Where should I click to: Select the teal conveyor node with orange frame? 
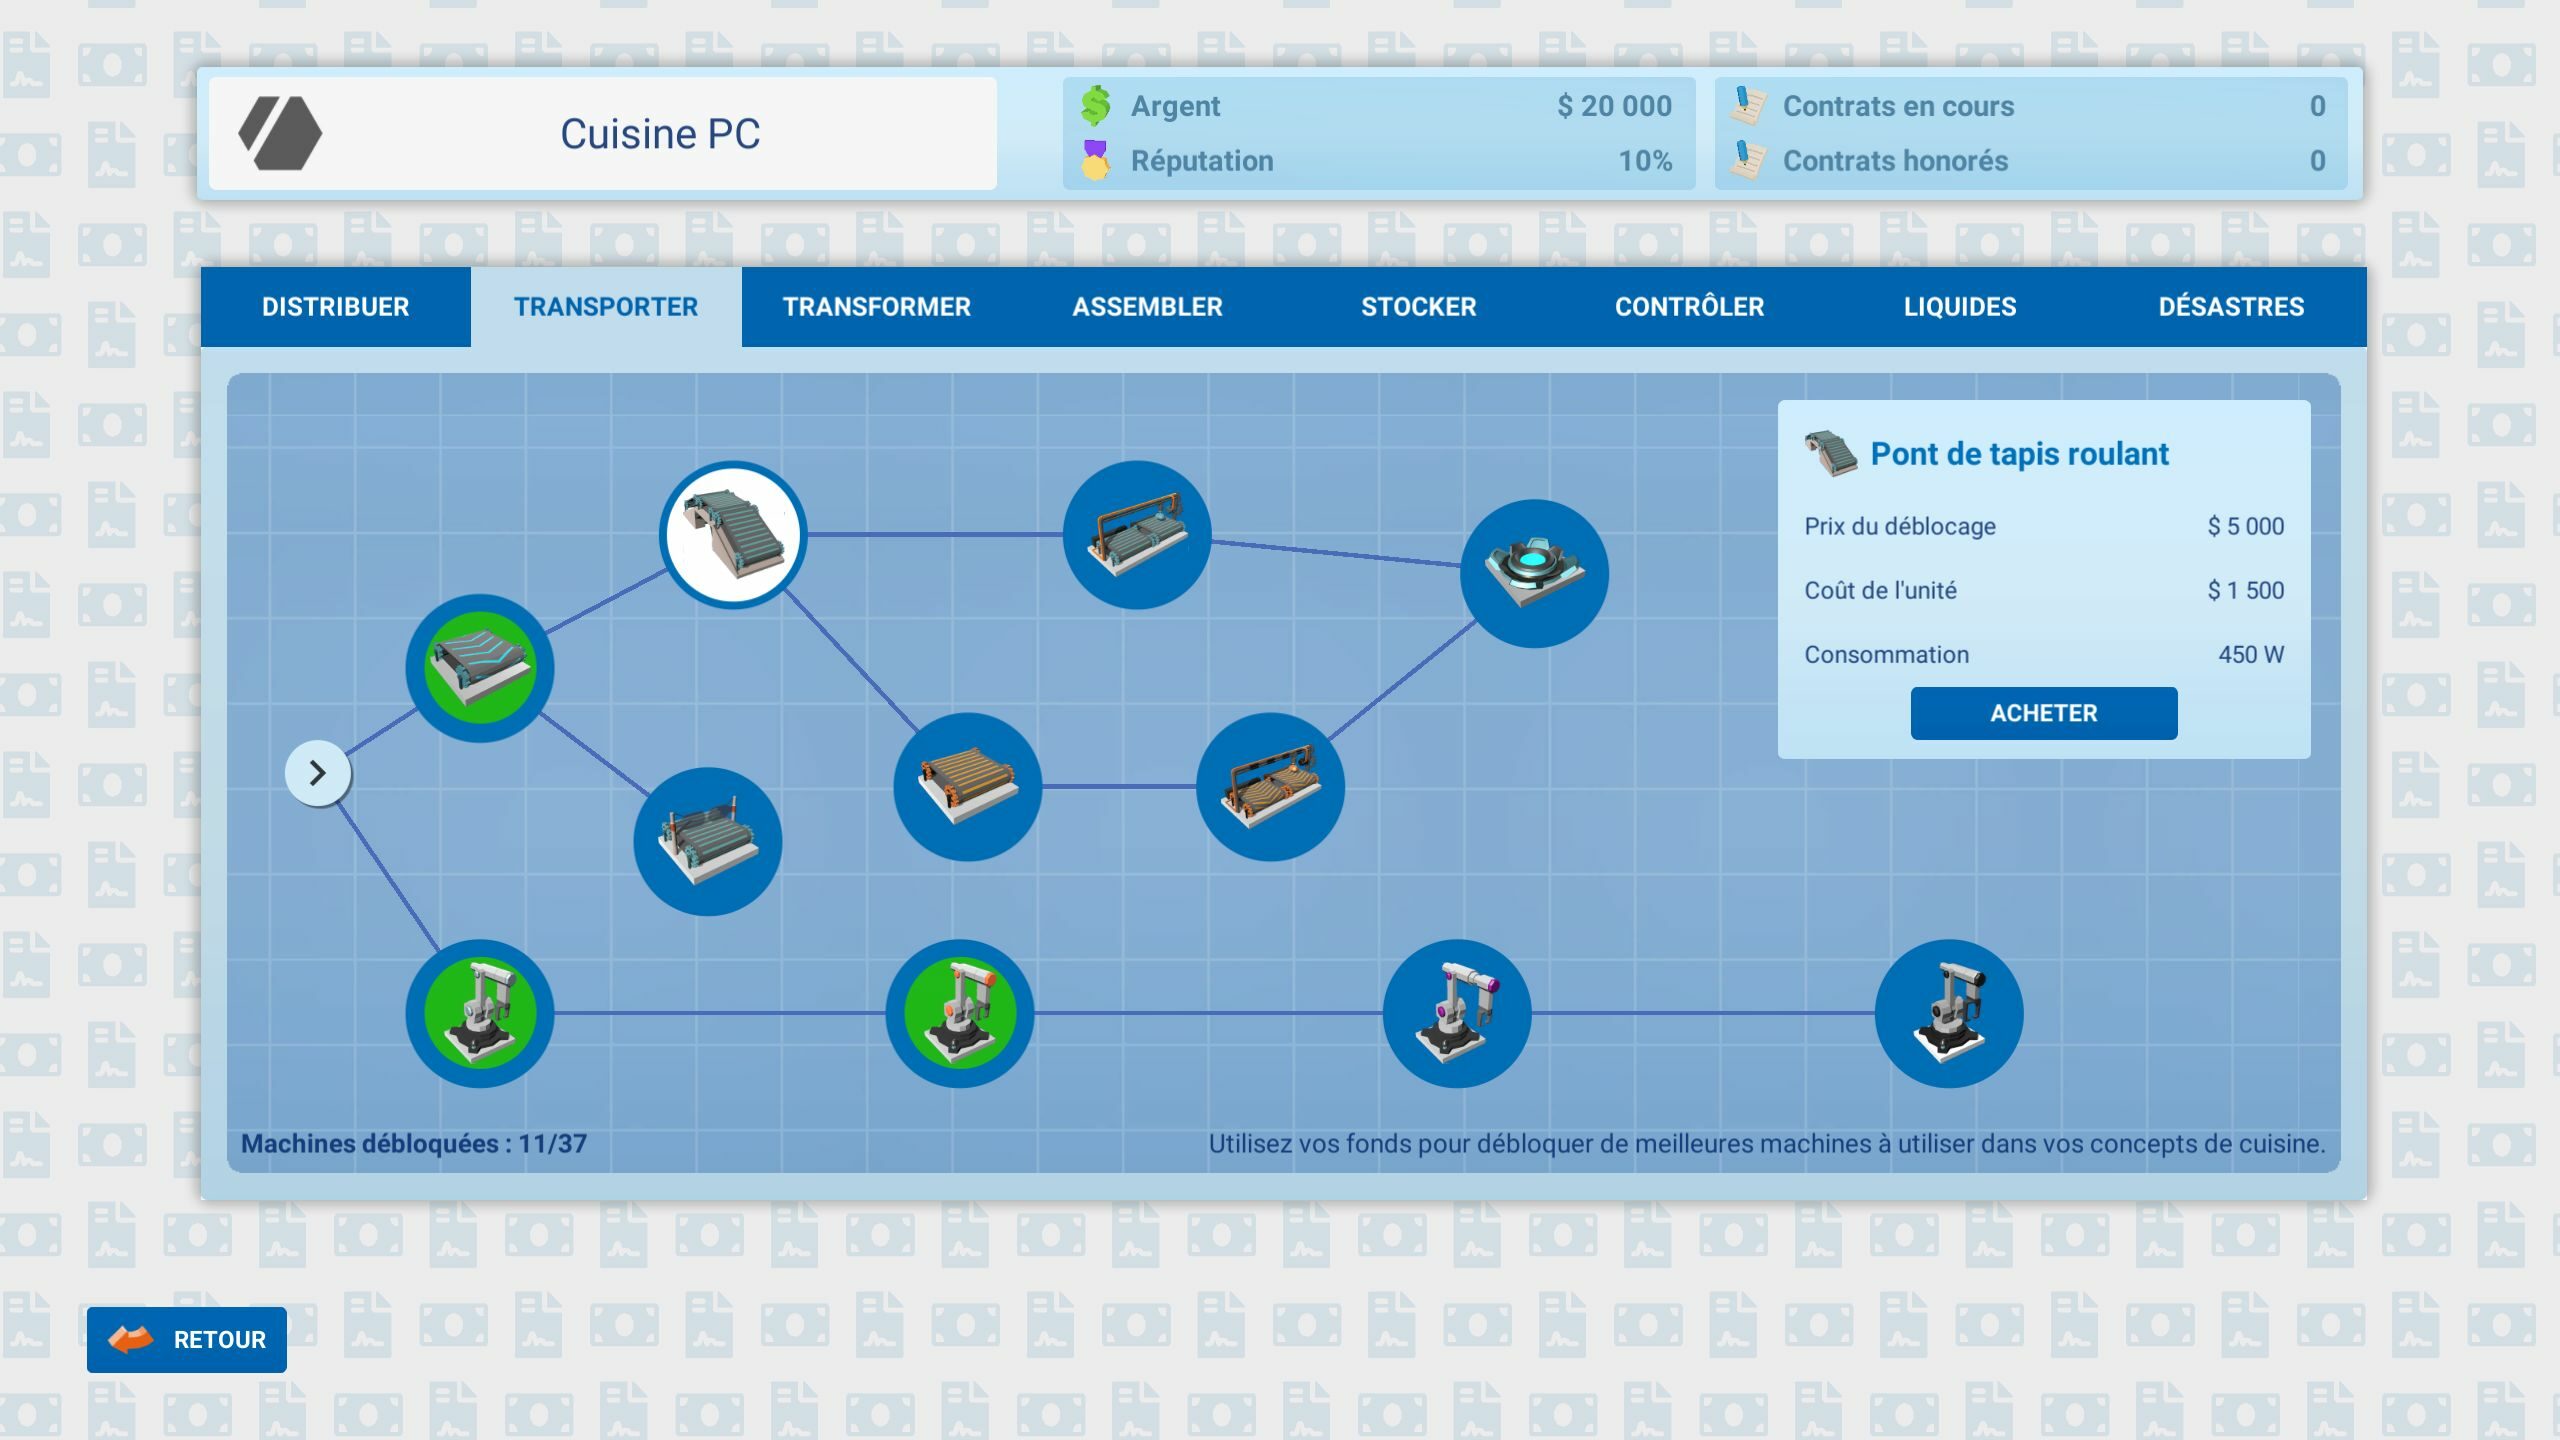pos(1137,535)
